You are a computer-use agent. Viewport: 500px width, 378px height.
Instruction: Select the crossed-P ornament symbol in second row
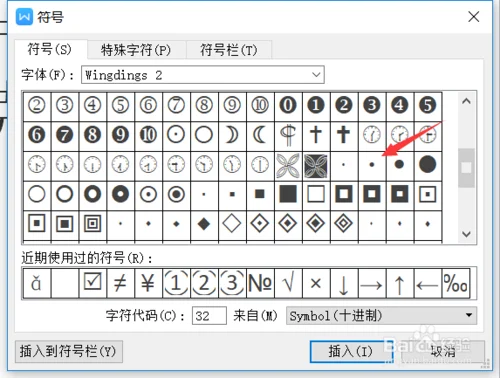click(x=288, y=135)
